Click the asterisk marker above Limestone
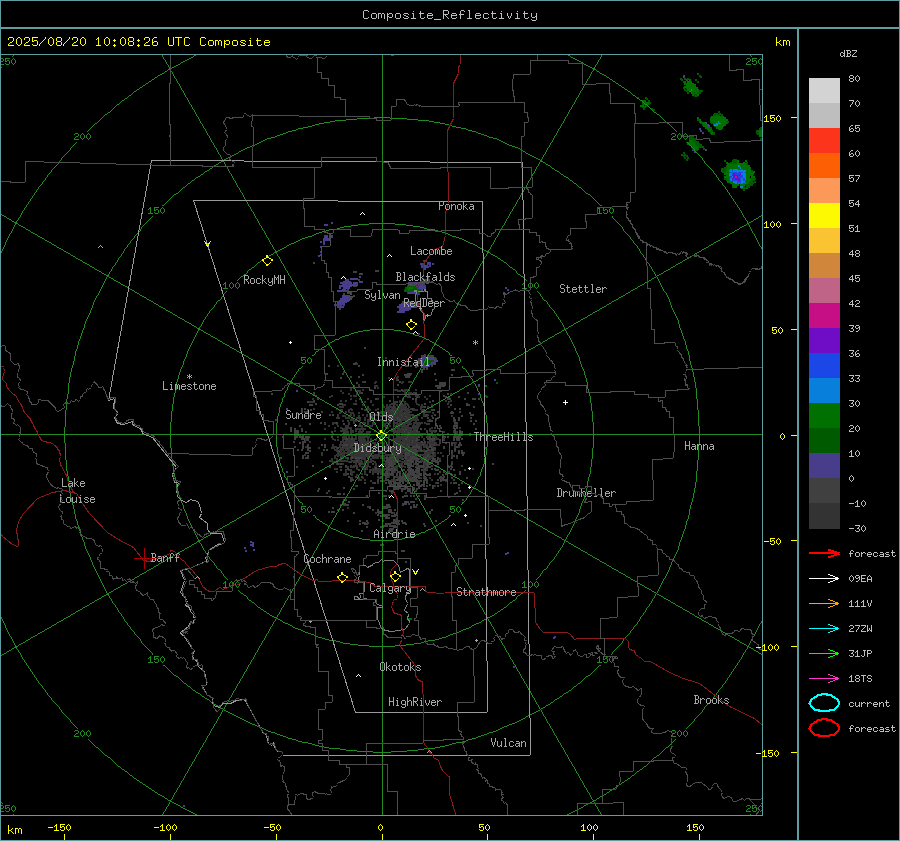 tap(189, 377)
